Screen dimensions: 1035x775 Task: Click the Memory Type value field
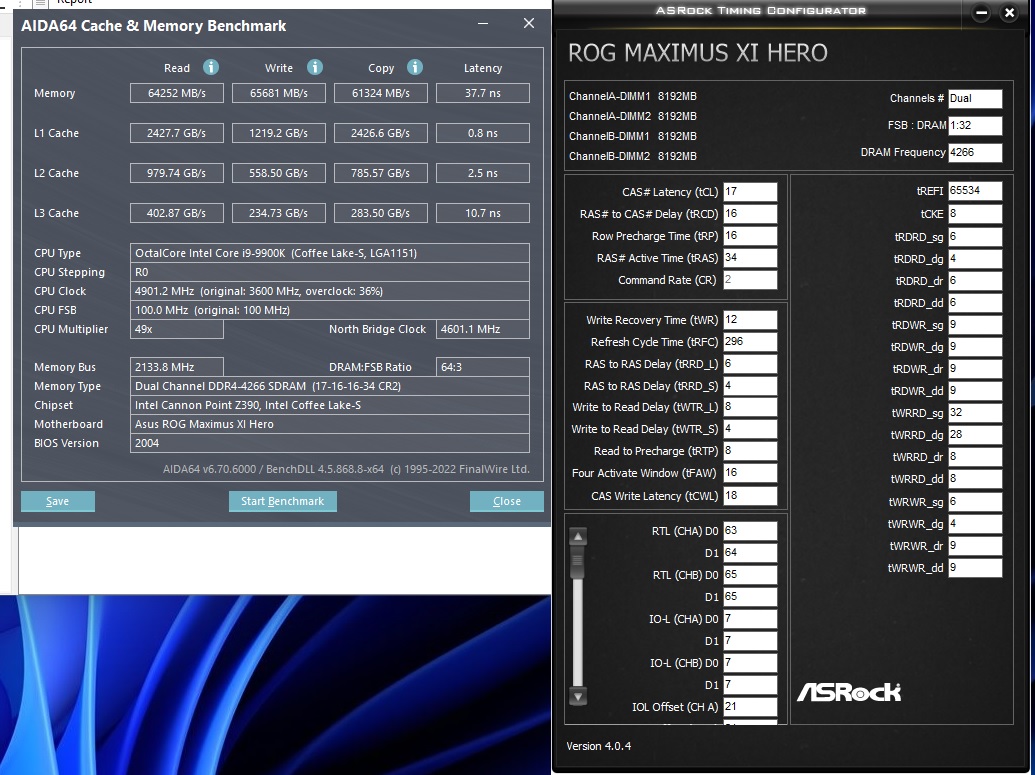(329, 386)
